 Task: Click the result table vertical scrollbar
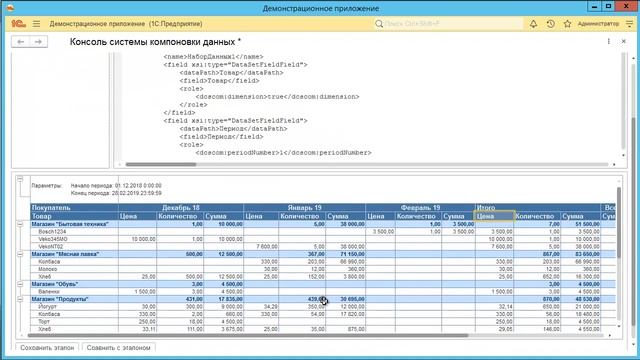618,222
